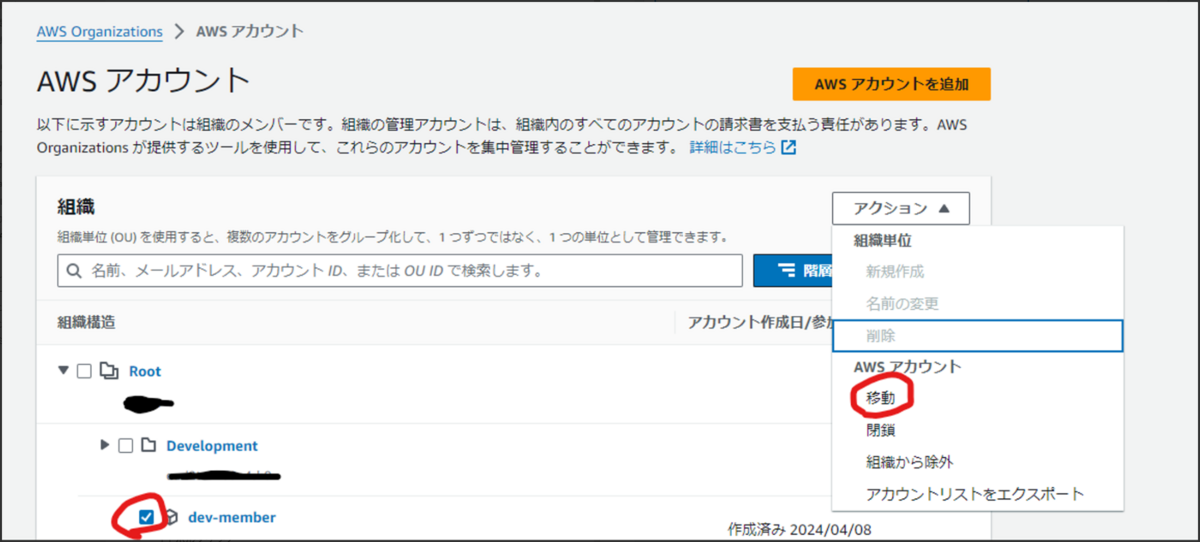
Task: Click the search field for accounts and OU IDs
Action: pos(400,270)
